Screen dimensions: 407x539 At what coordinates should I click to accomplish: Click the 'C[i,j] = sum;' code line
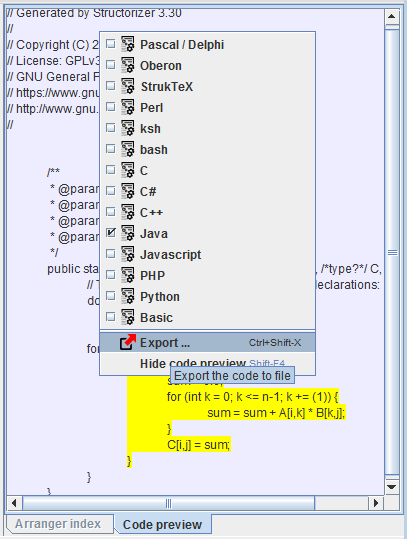198,445
